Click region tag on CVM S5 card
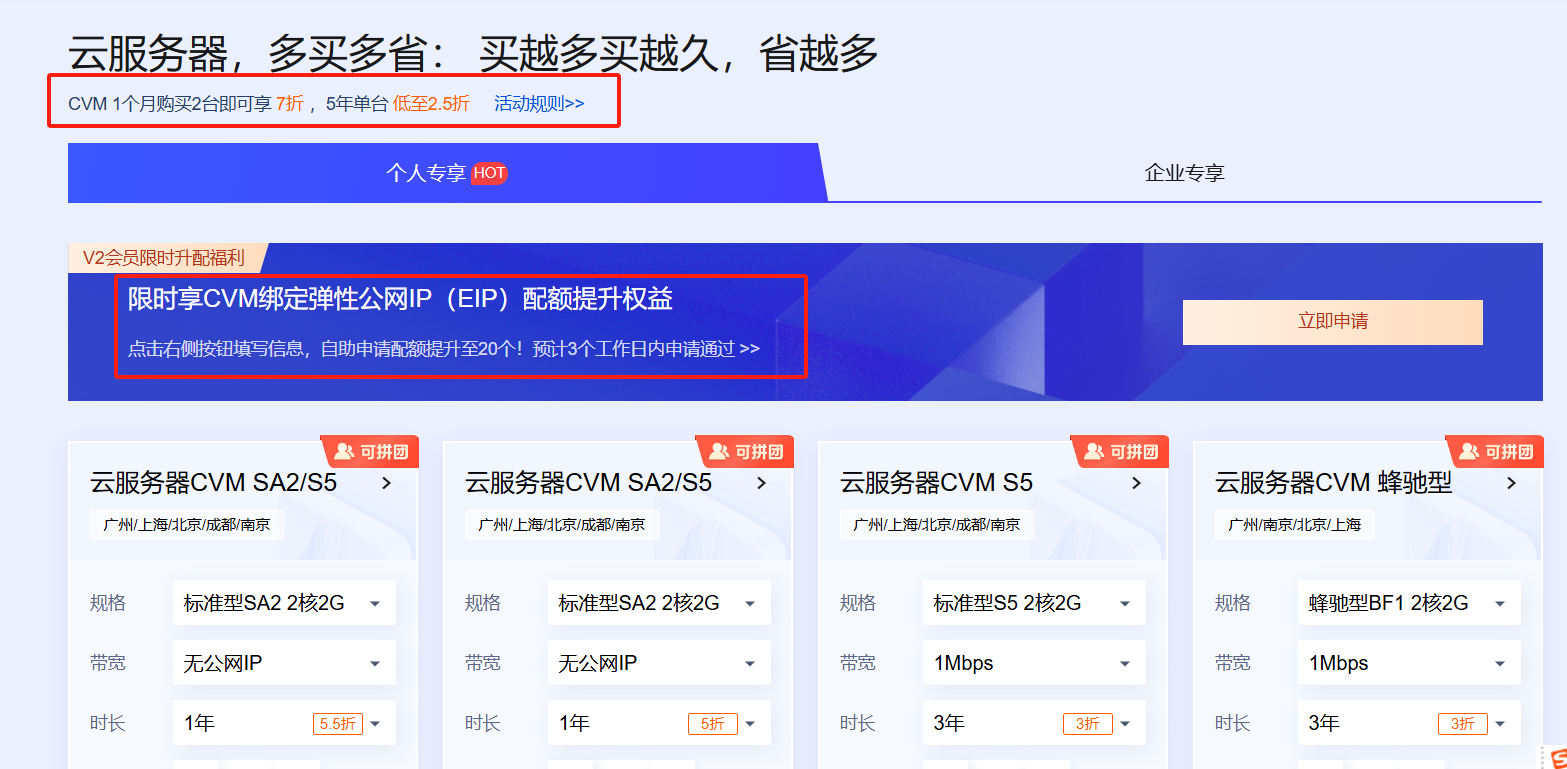This screenshot has height=769, width=1567. click(937, 524)
